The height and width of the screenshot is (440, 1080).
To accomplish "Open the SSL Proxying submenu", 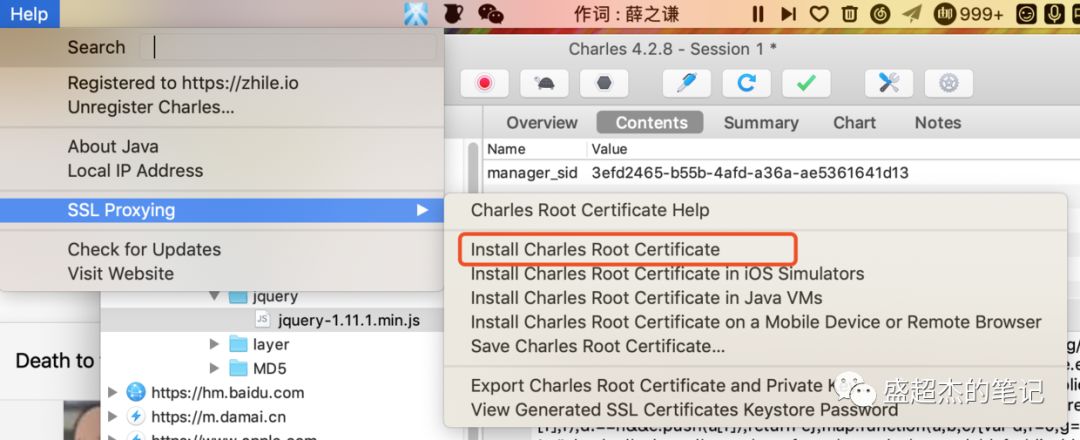I will coord(222,210).
